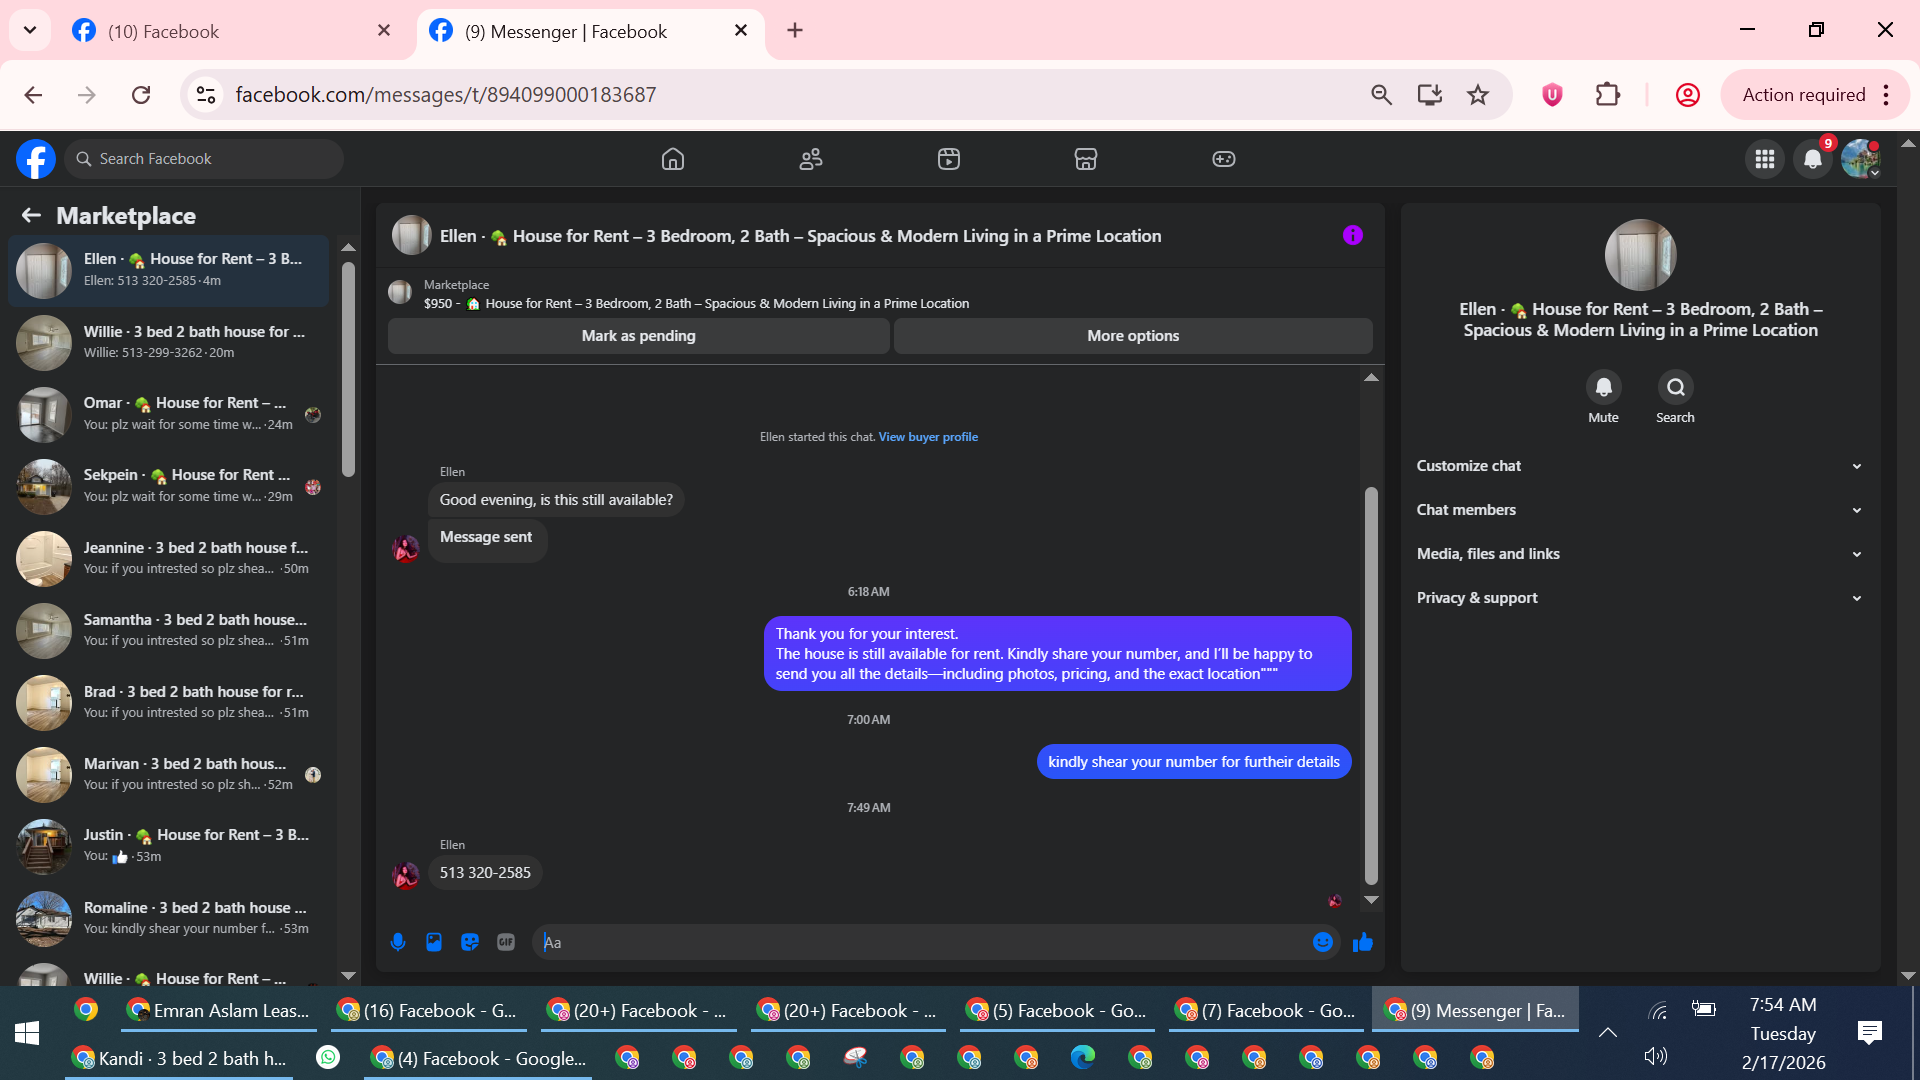This screenshot has width=1920, height=1080.
Task: Click the Aa message input field
Action: click(x=920, y=942)
